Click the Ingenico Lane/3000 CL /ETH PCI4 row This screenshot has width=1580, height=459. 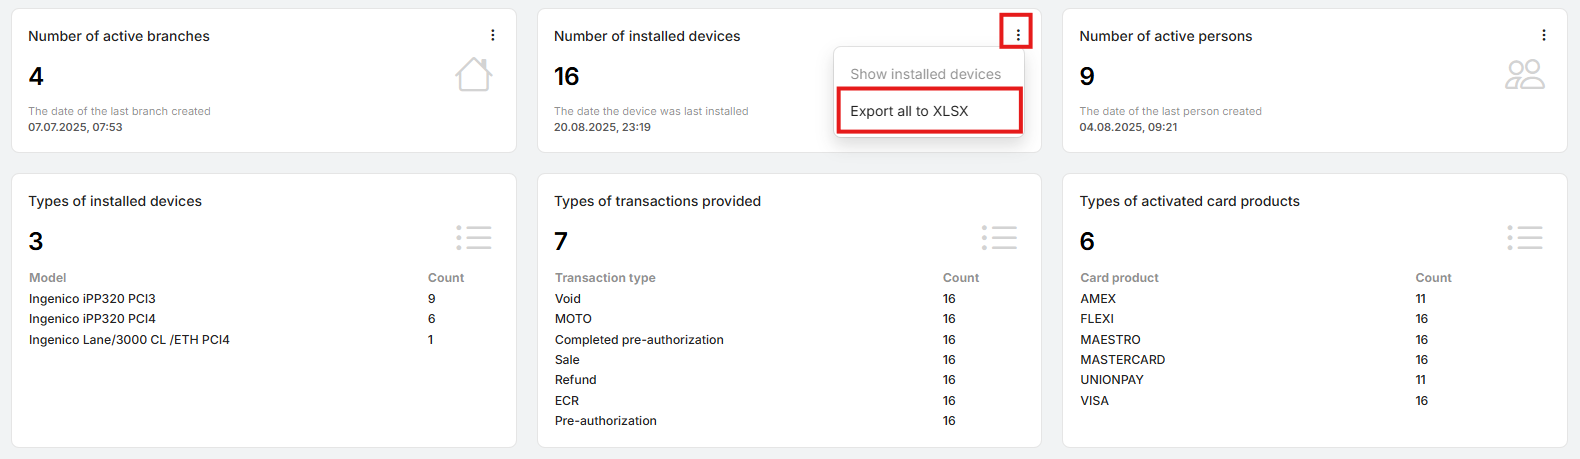pos(129,340)
